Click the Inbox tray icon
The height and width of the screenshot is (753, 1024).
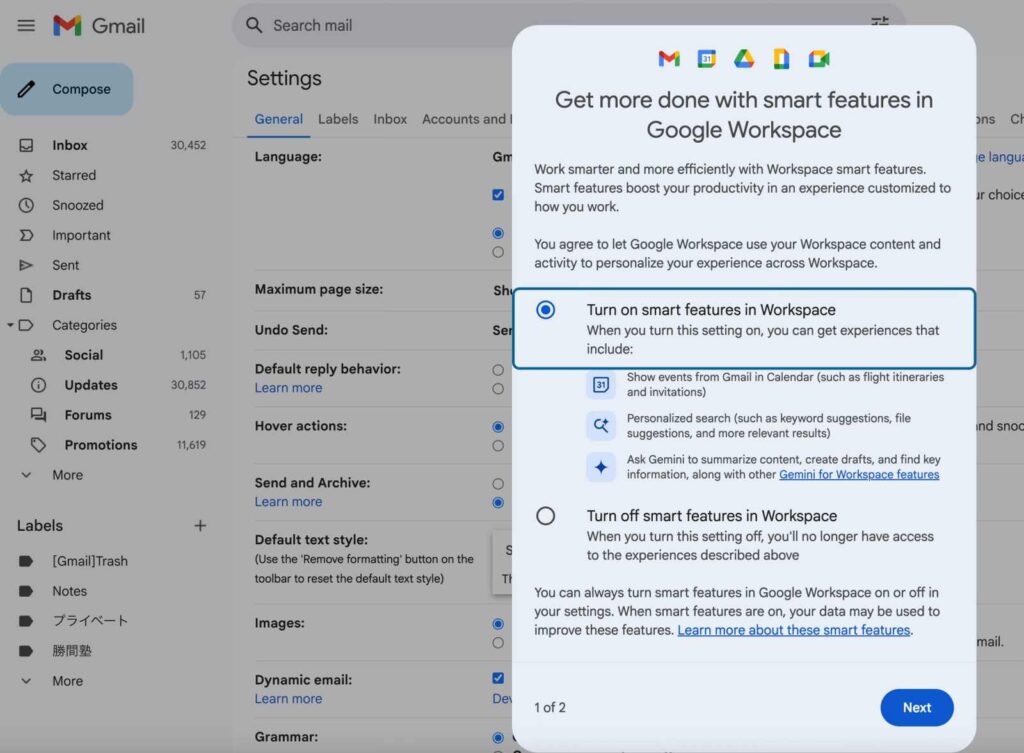pyautogui.click(x=26, y=145)
